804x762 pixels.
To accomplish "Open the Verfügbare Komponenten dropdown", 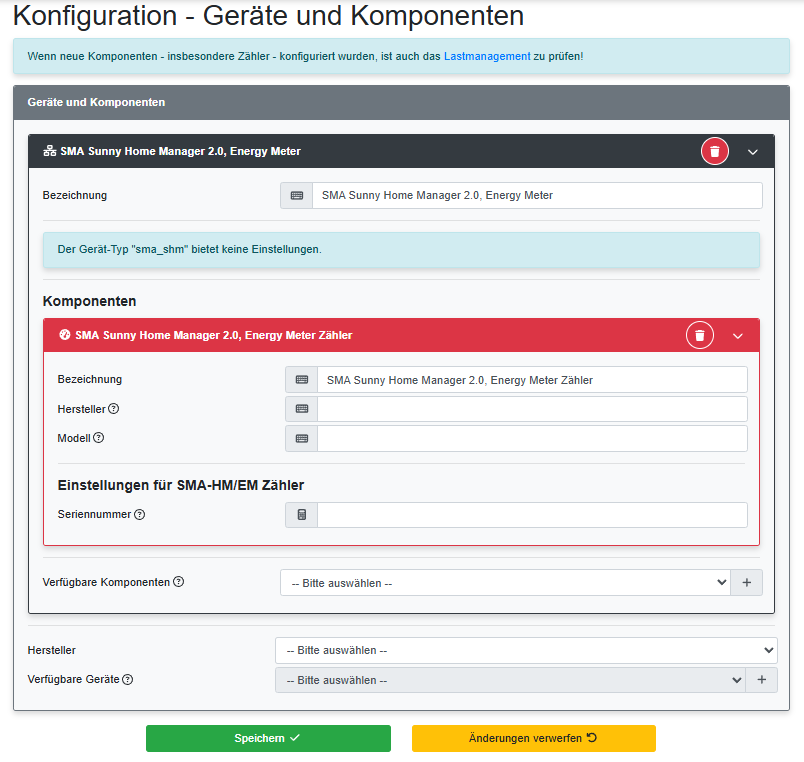I will pyautogui.click(x=506, y=583).
